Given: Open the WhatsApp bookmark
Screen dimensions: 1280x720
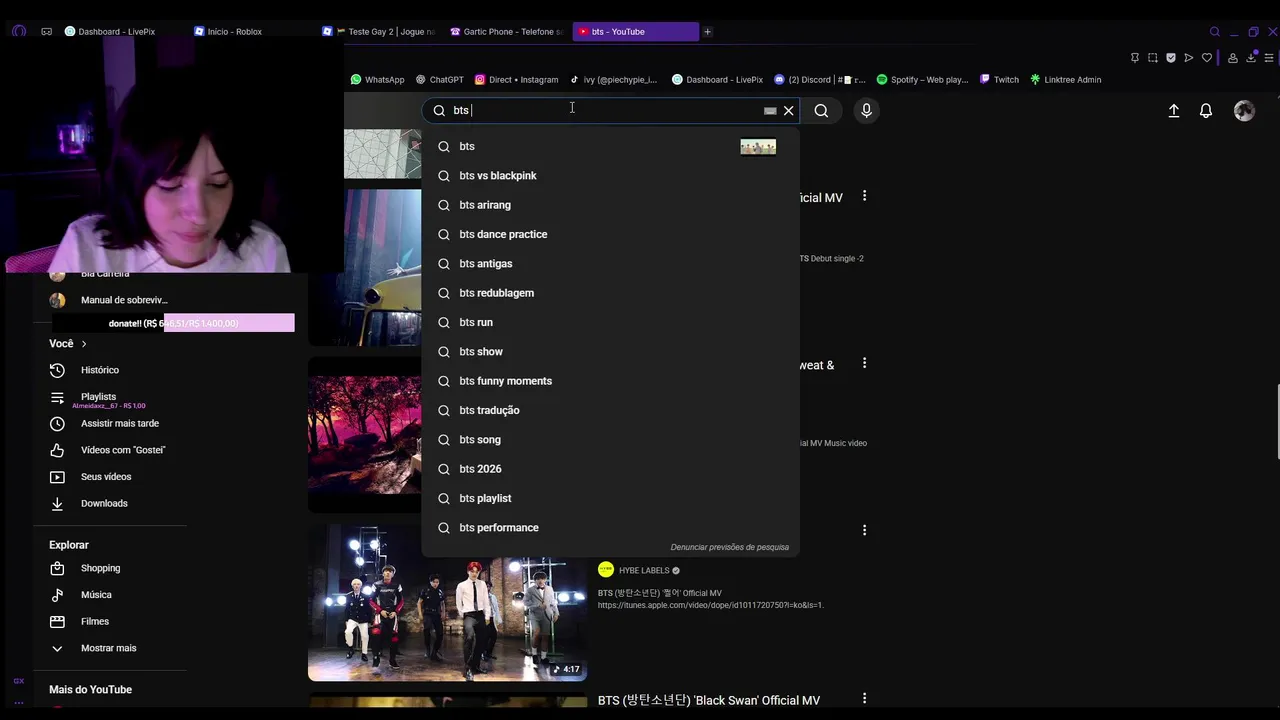Looking at the screenshot, I should (377, 79).
